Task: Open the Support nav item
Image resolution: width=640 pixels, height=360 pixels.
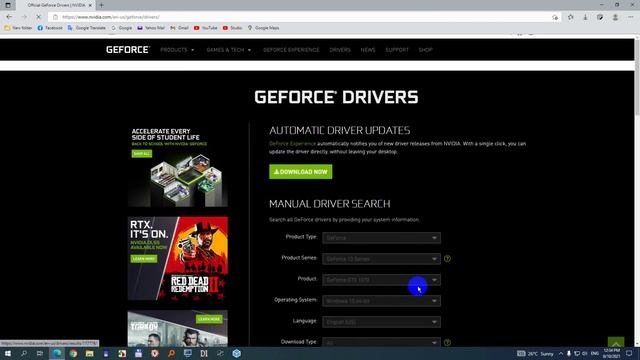Action: tap(397, 50)
